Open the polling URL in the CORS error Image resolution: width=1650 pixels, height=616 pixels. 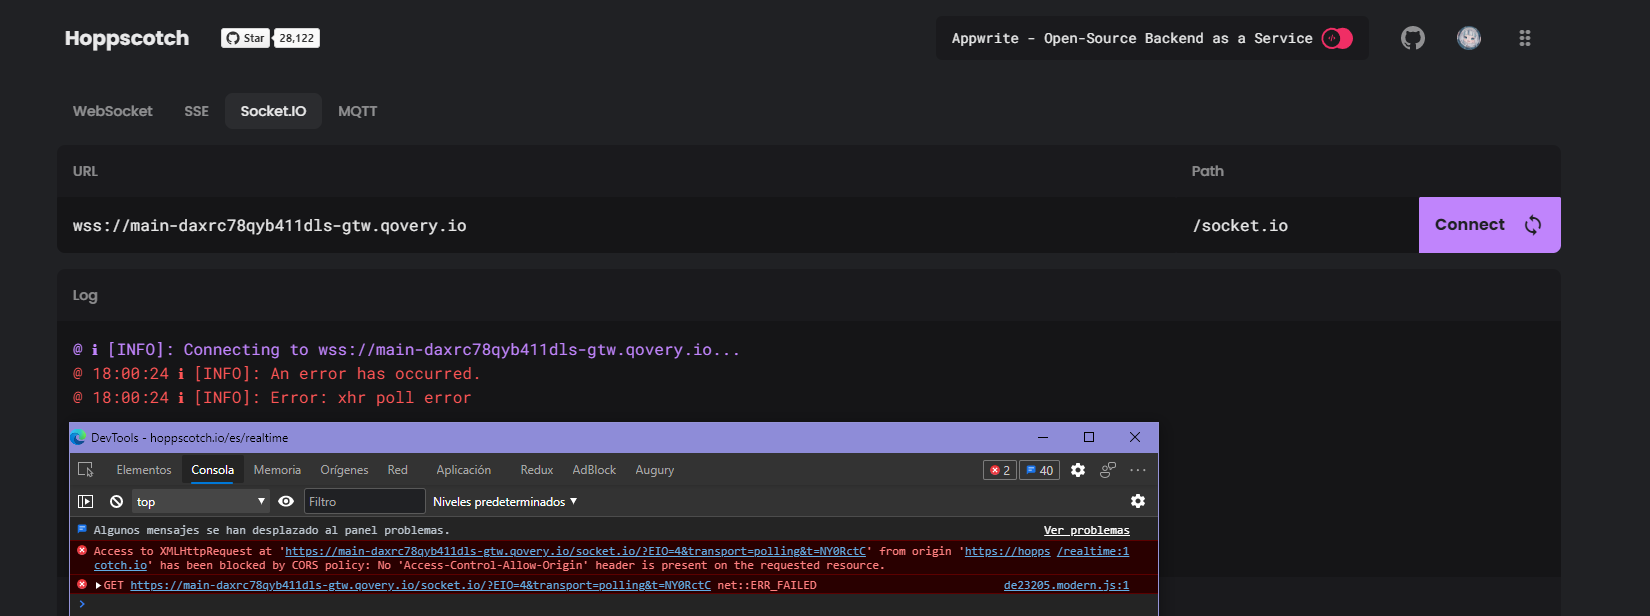click(x=575, y=551)
